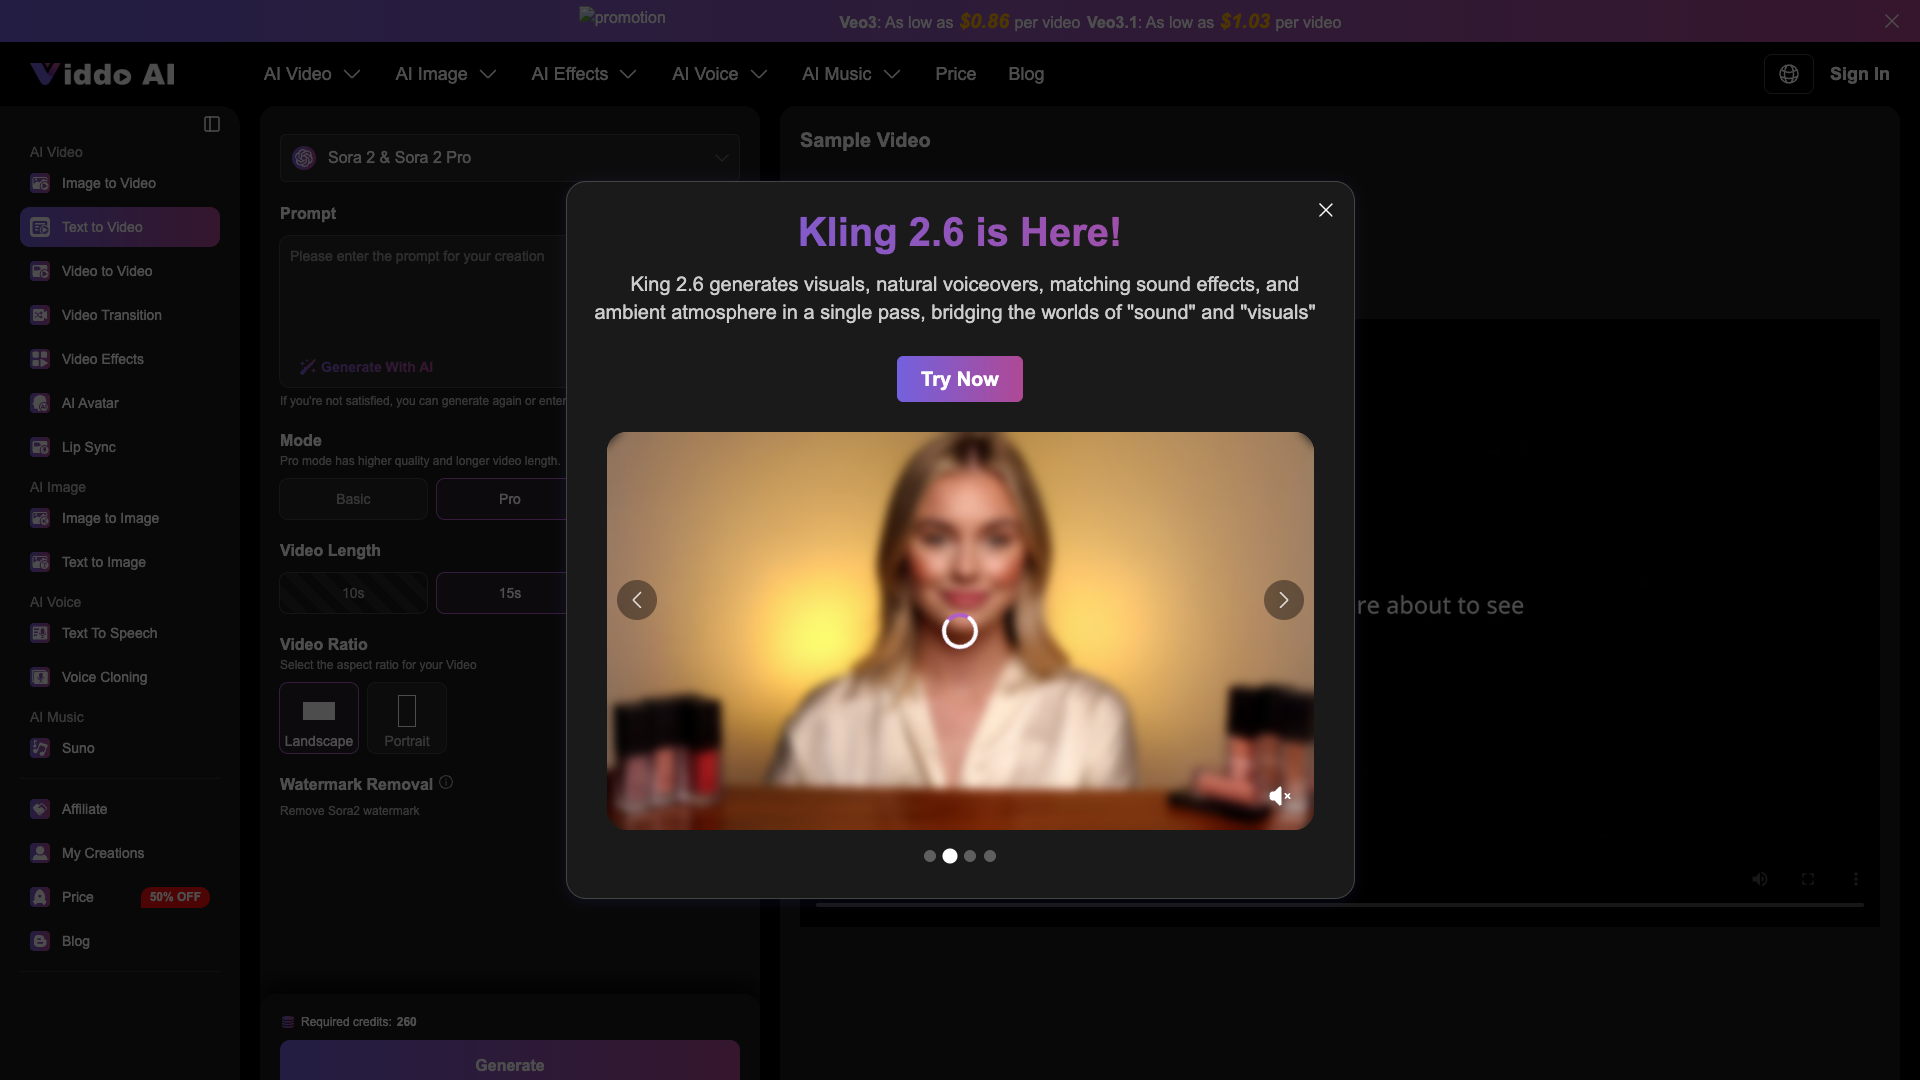The image size is (1920, 1080).
Task: Click the 50% OFF badge
Action: [175, 897]
